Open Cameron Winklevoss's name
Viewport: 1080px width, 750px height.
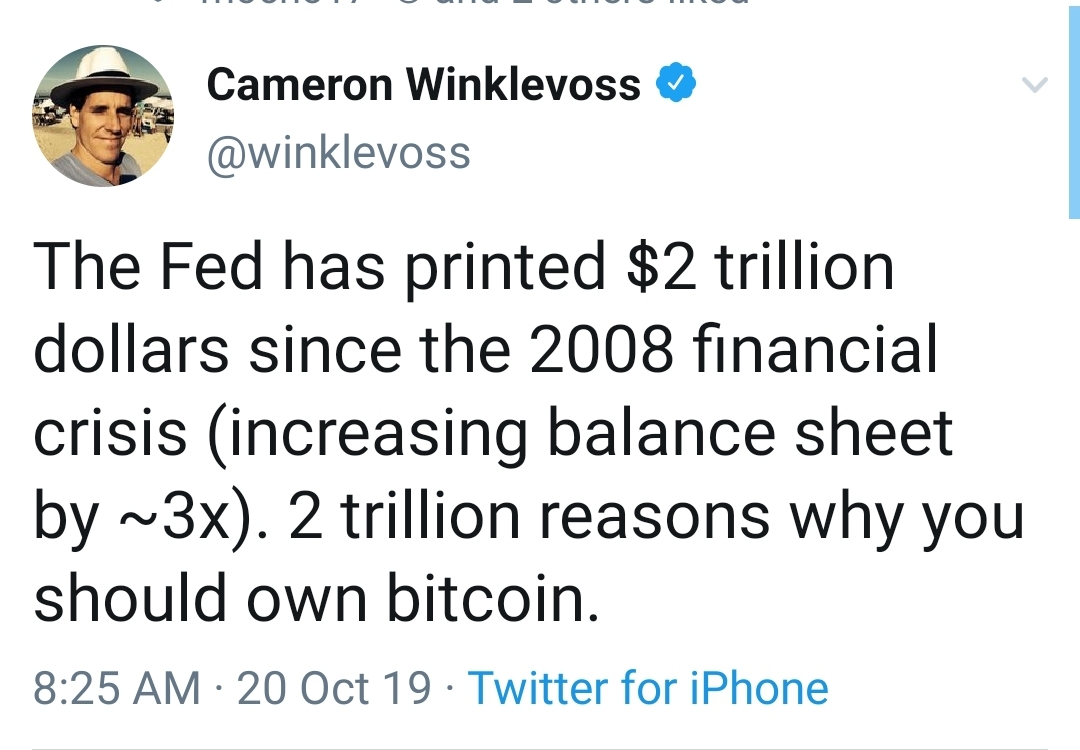coord(423,83)
